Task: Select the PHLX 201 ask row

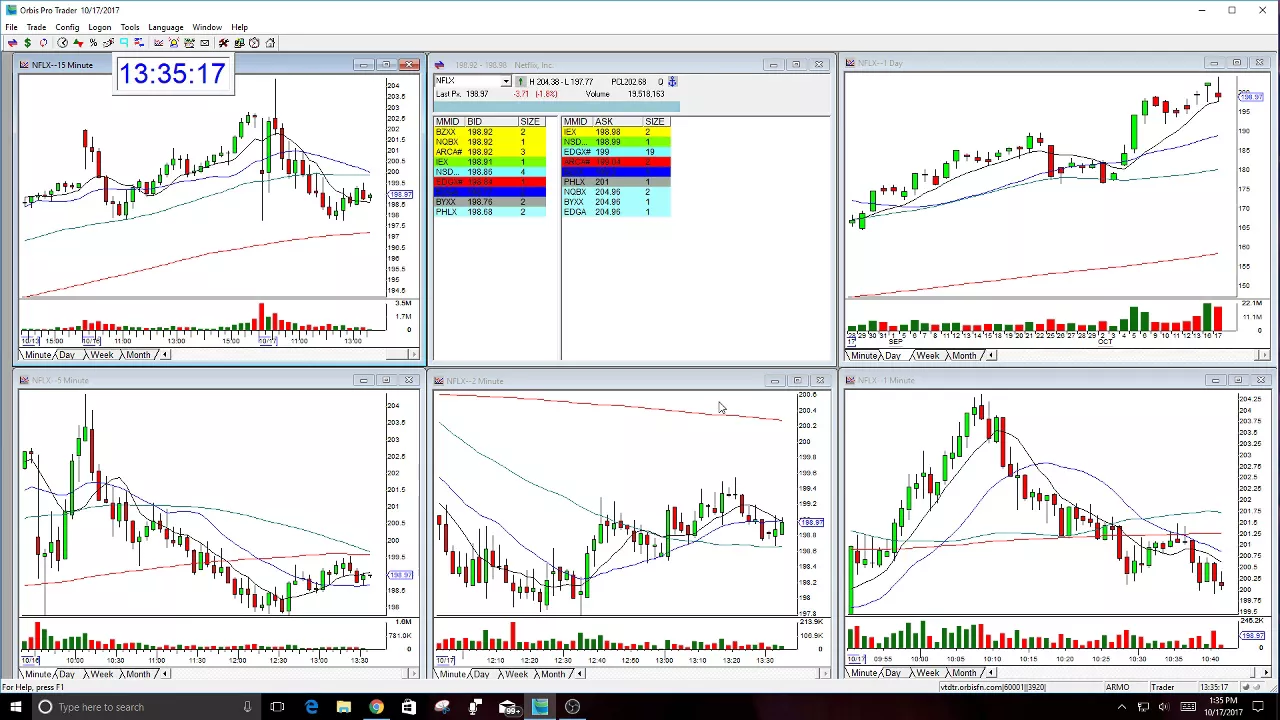Action: pyautogui.click(x=616, y=182)
